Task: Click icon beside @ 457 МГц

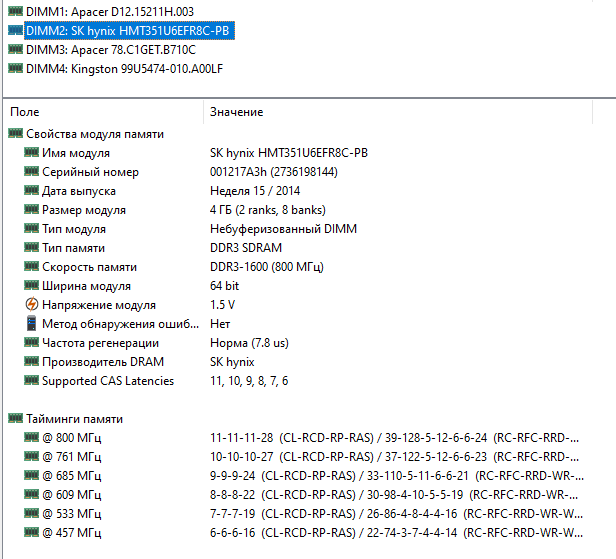Action: coord(31,532)
